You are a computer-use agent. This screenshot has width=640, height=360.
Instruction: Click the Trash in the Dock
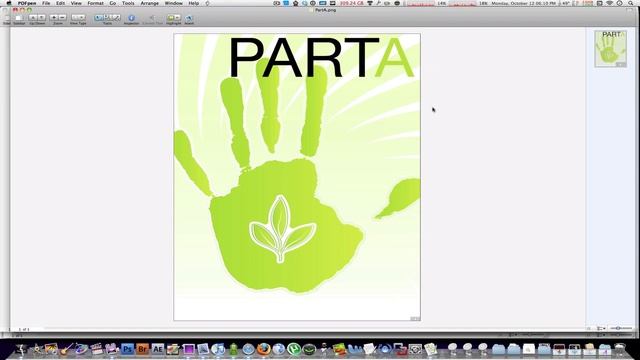[x=620, y=349]
